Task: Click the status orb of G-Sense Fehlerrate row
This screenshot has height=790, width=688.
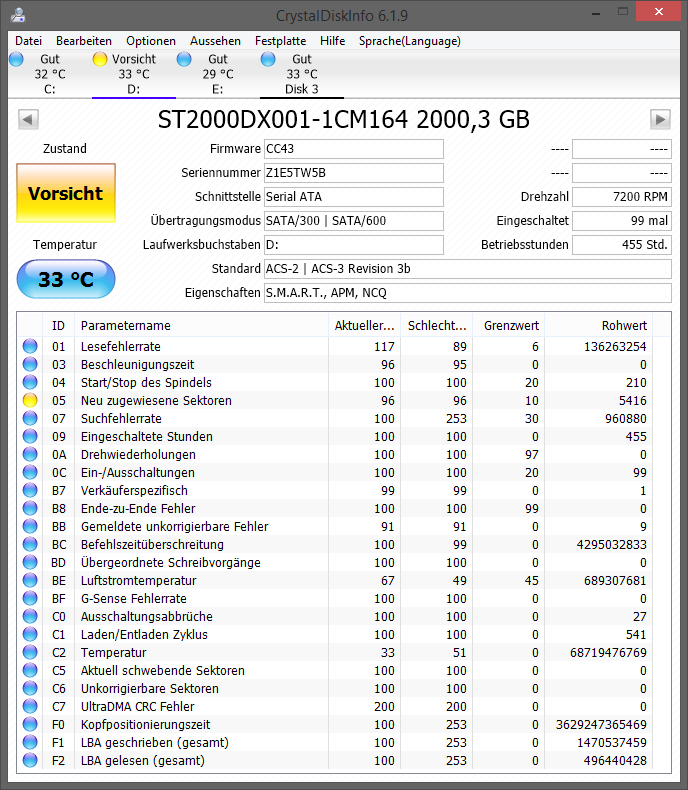Action: click(x=30, y=599)
